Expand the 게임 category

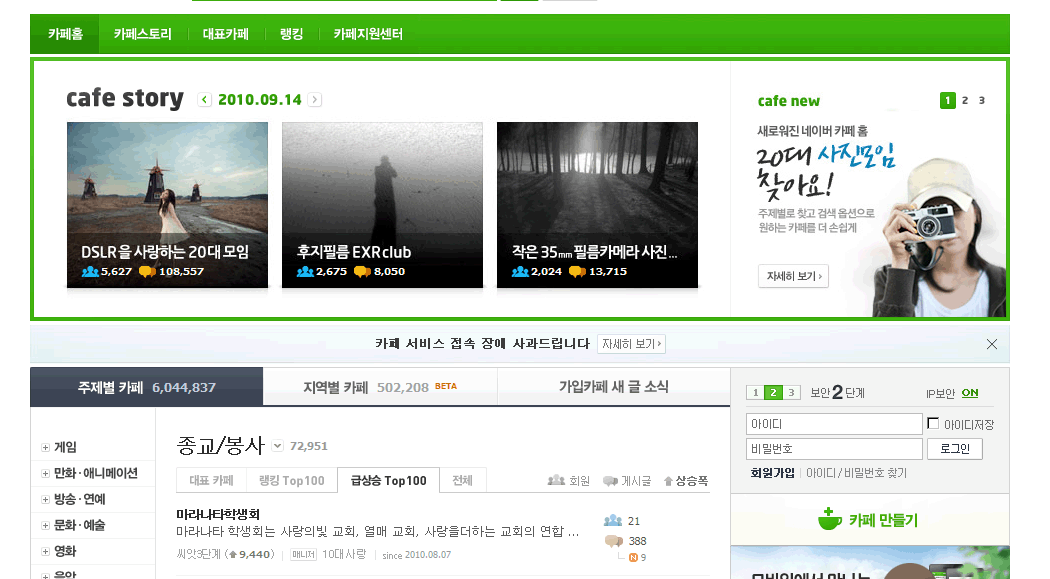click(x=45, y=448)
